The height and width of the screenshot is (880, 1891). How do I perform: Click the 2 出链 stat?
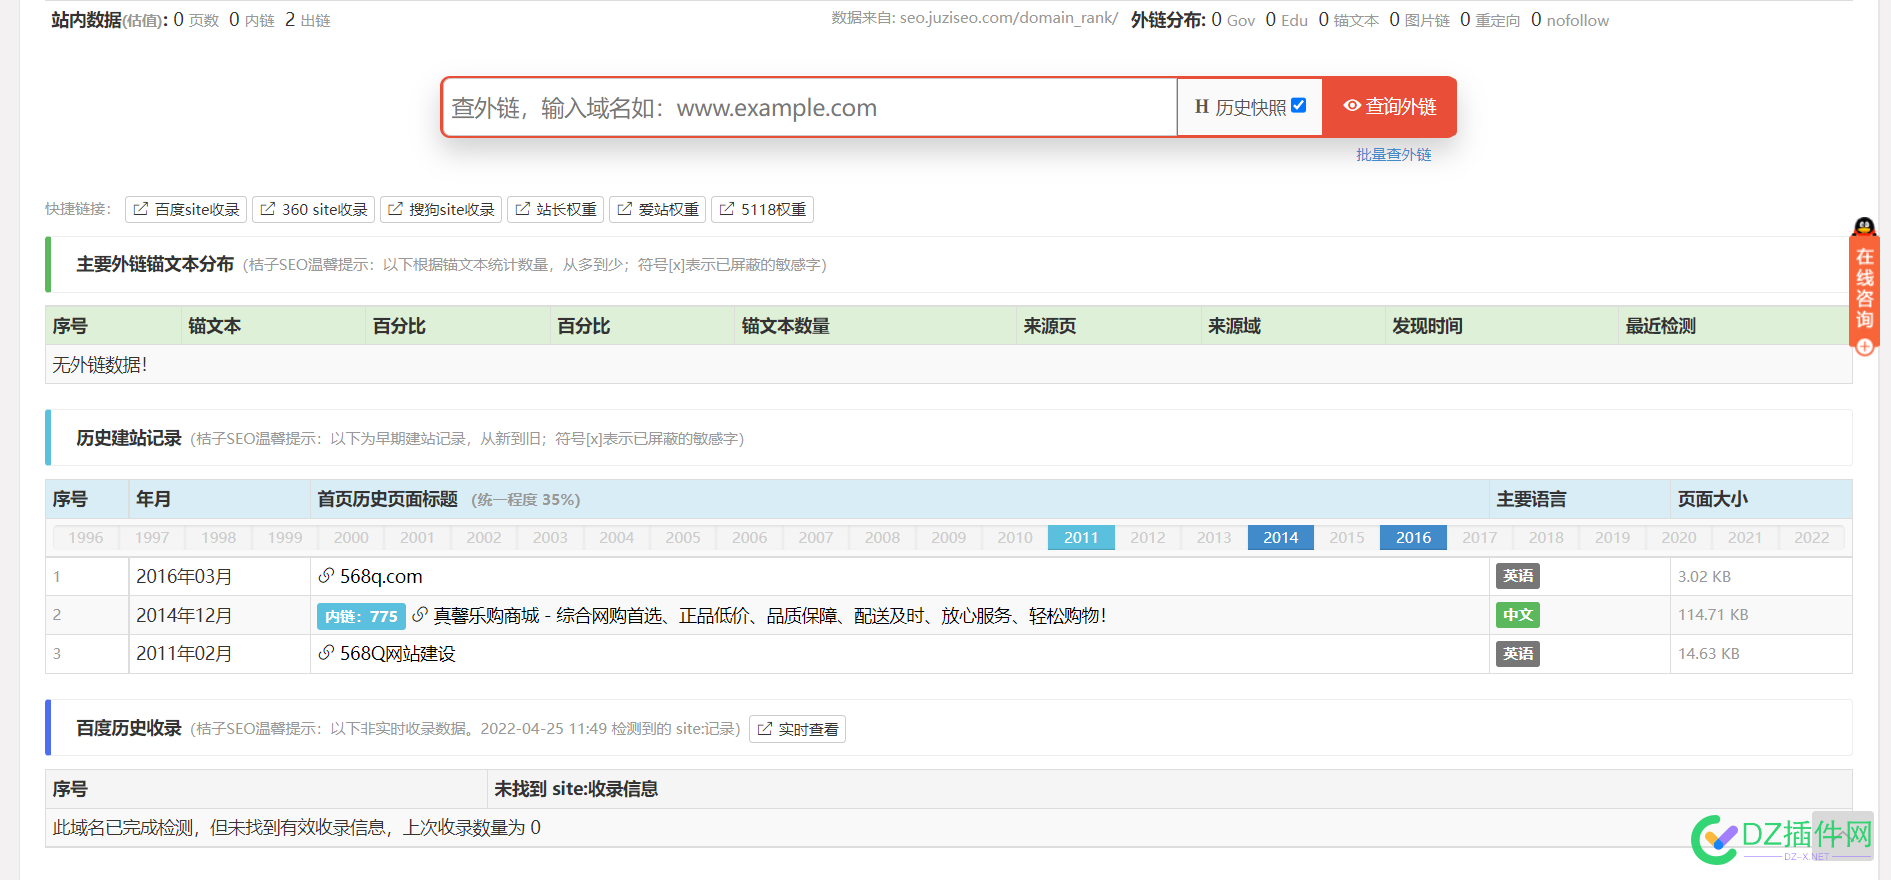308,20
